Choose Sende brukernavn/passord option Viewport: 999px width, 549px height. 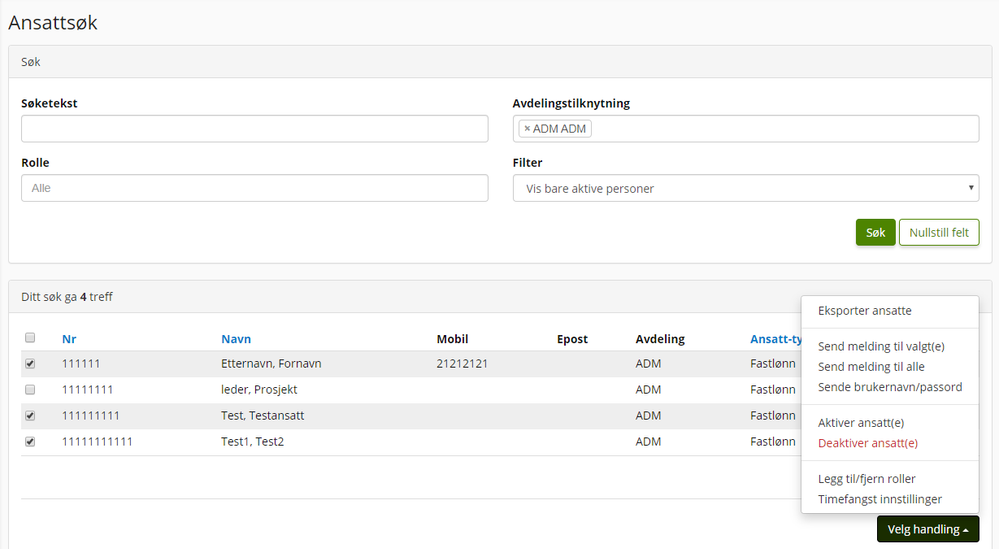(x=890, y=387)
